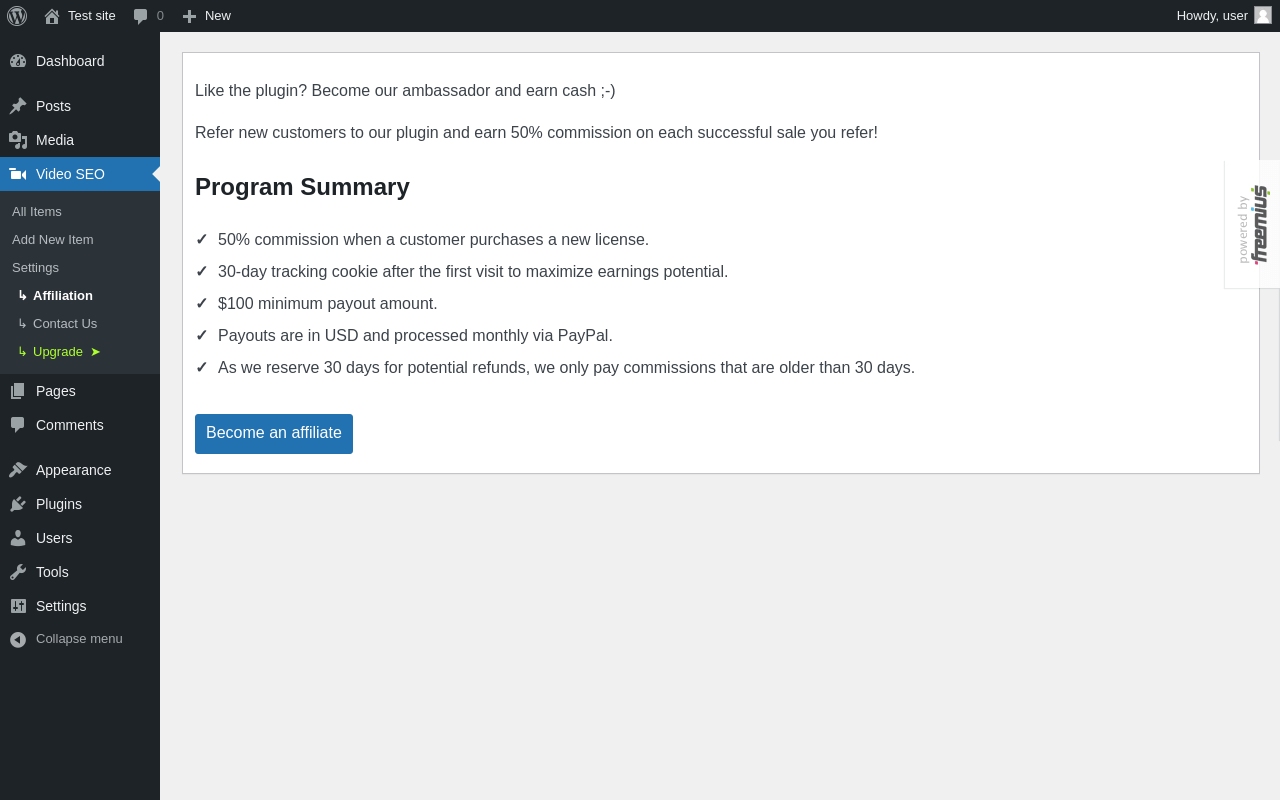
Task: Select Add New Item submenu
Action: 53,240
